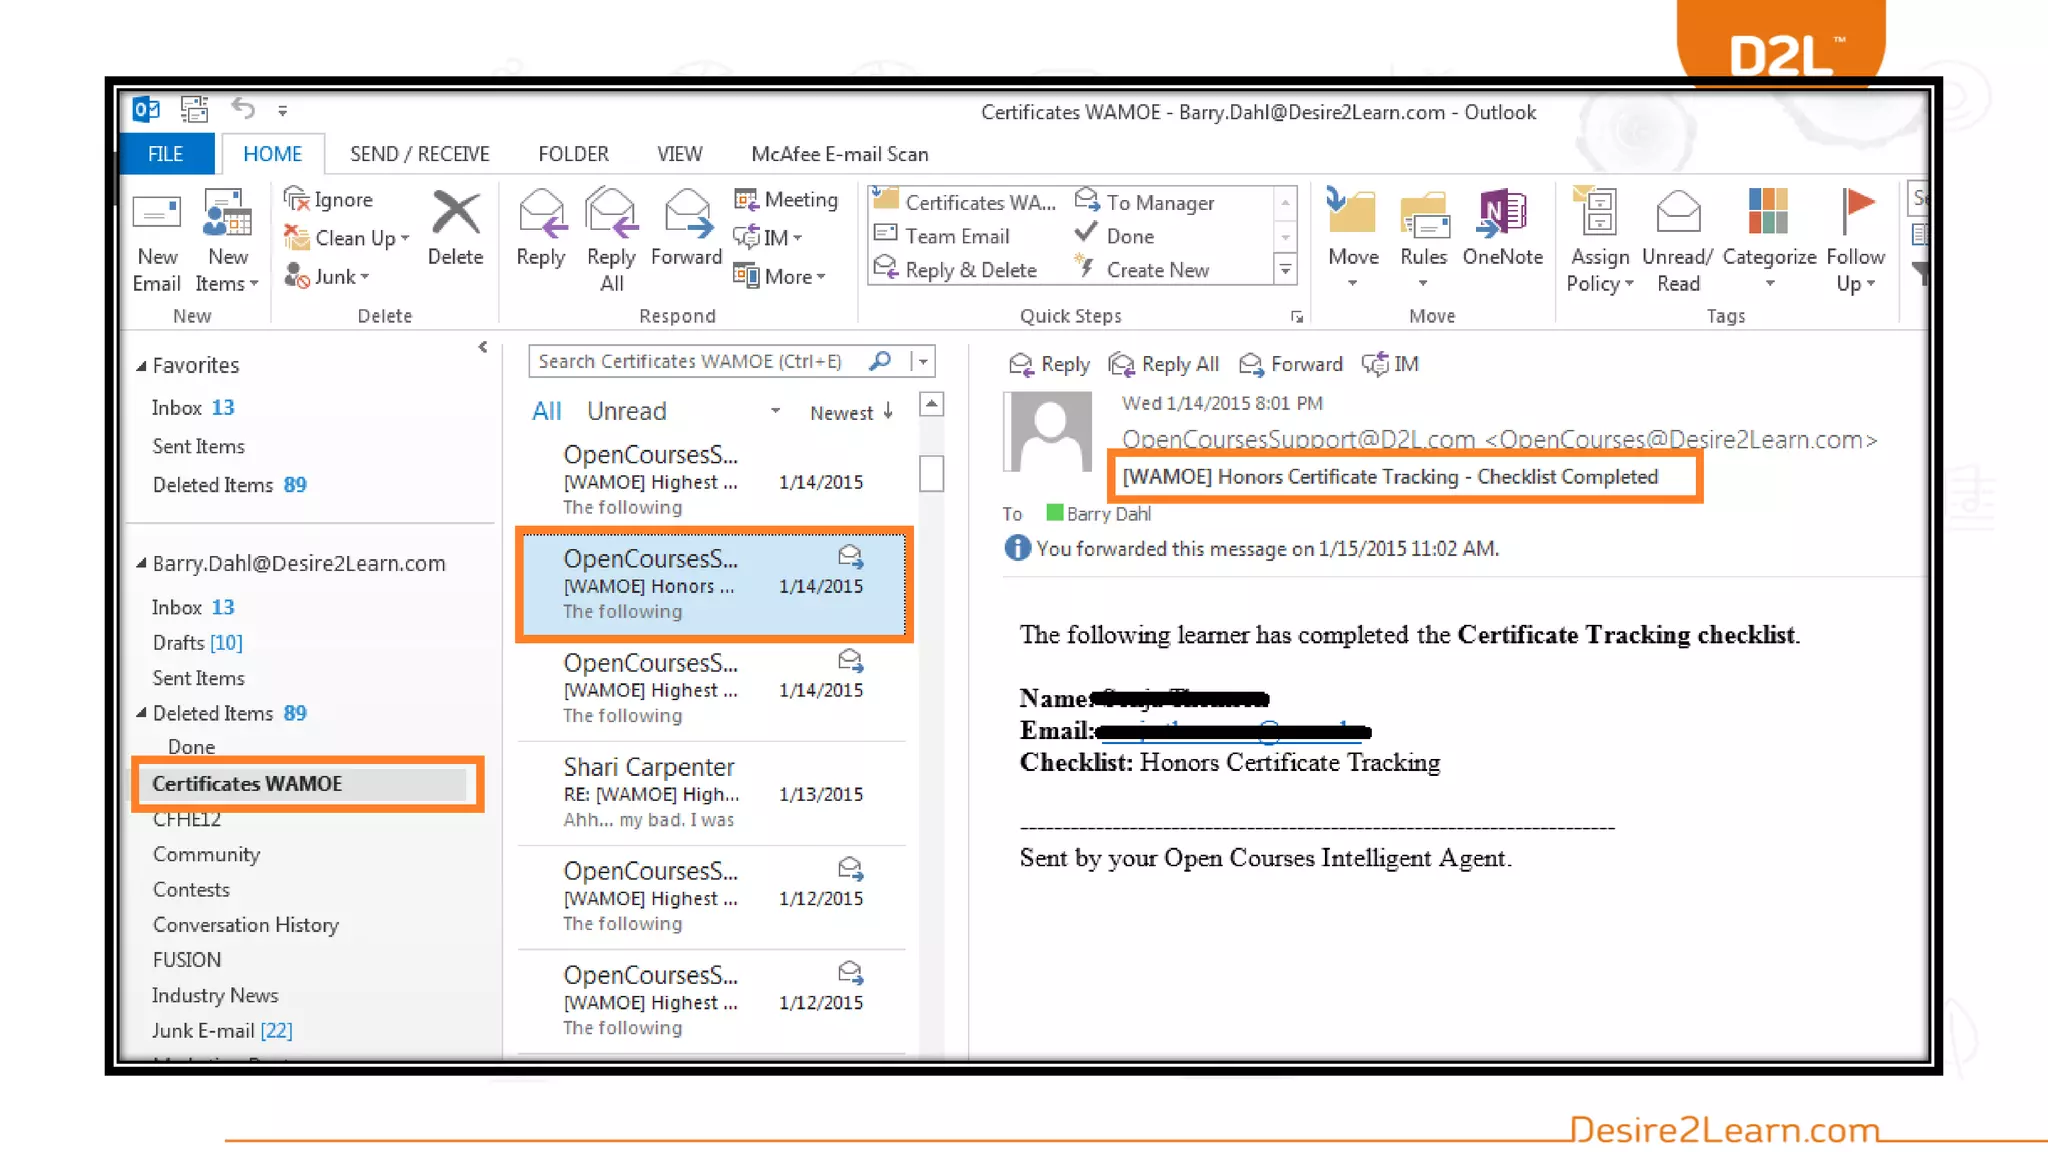Open the More respond options dropdown

click(x=780, y=276)
